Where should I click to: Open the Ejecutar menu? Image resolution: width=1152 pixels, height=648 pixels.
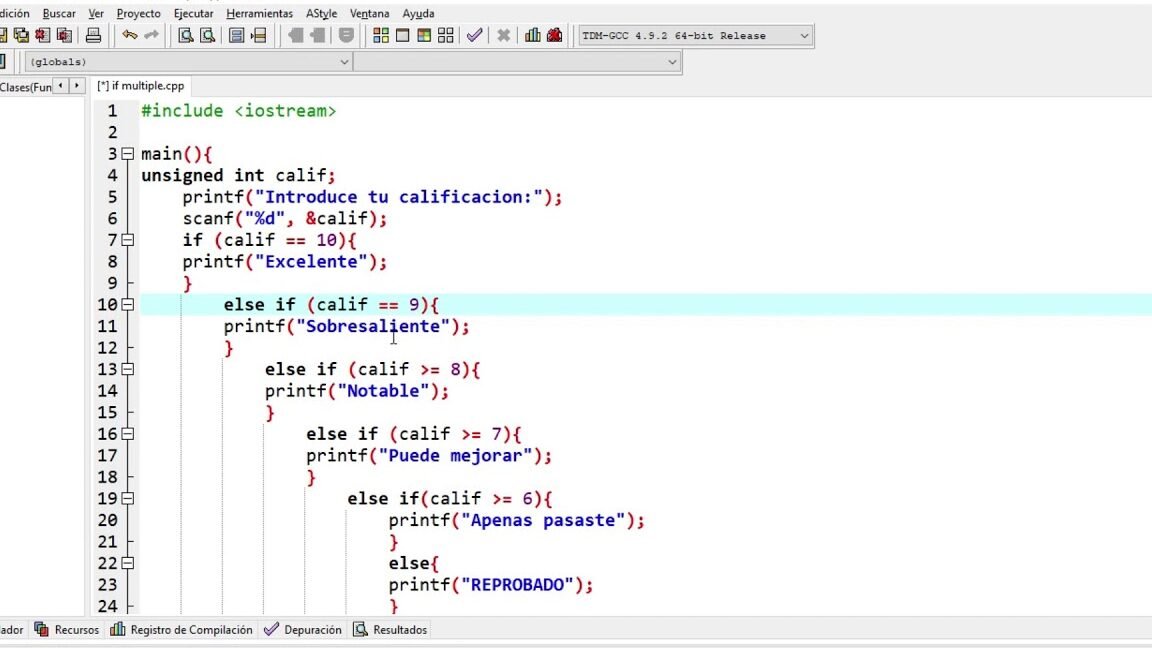pyautogui.click(x=193, y=13)
